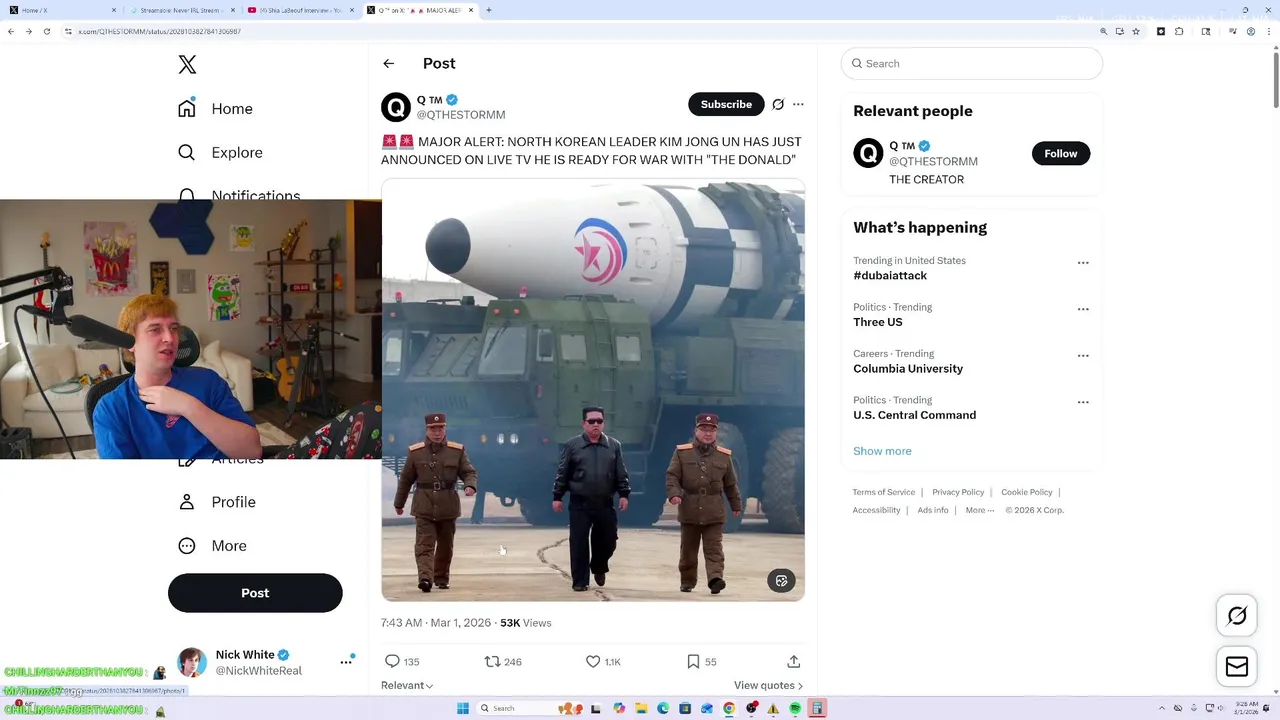Open the floating Messages button

[x=1237, y=667]
